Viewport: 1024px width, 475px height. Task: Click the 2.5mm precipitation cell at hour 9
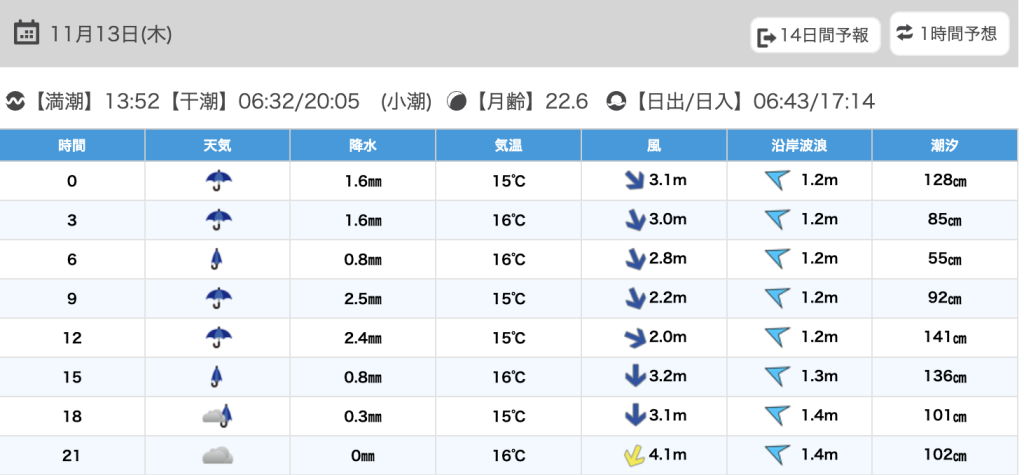pos(362,299)
